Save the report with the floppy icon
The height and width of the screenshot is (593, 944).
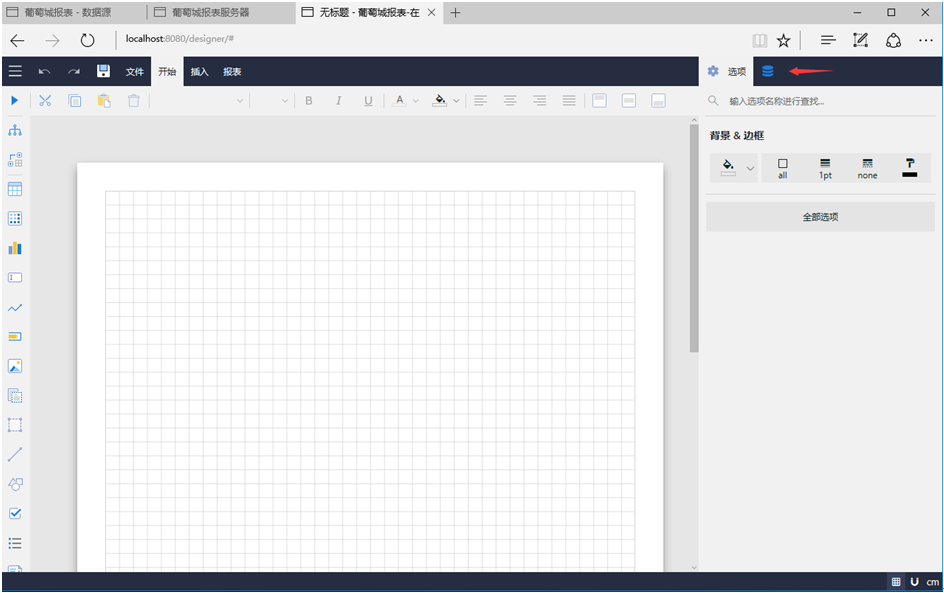(x=104, y=71)
